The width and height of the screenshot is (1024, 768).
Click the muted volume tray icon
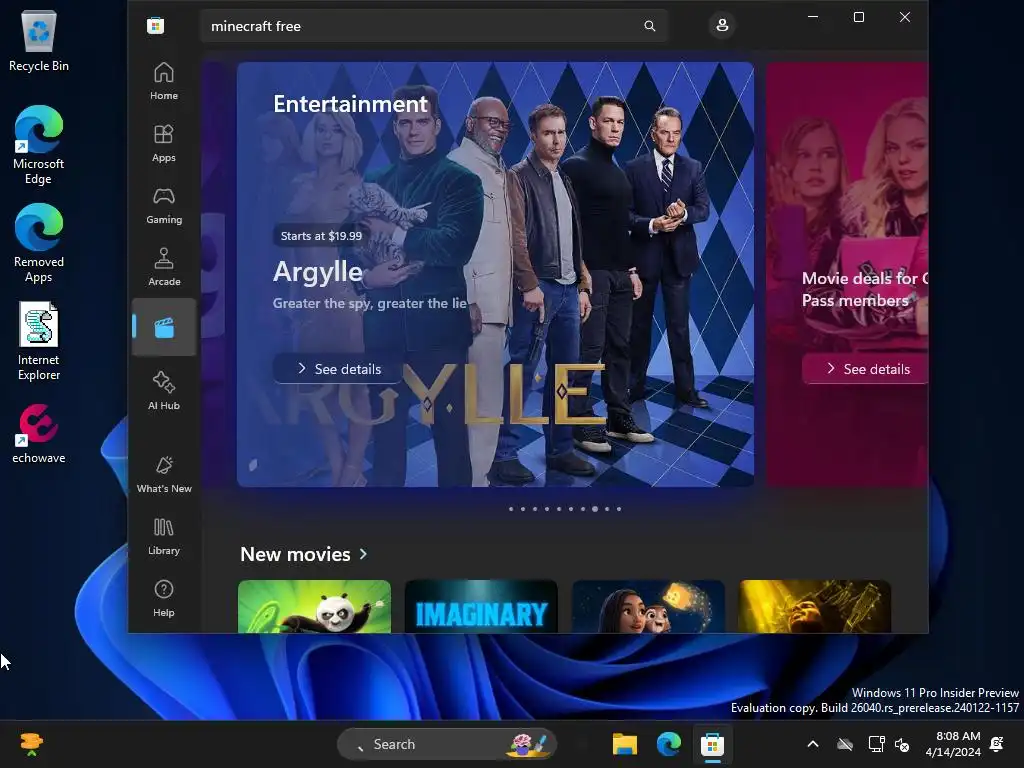902,744
